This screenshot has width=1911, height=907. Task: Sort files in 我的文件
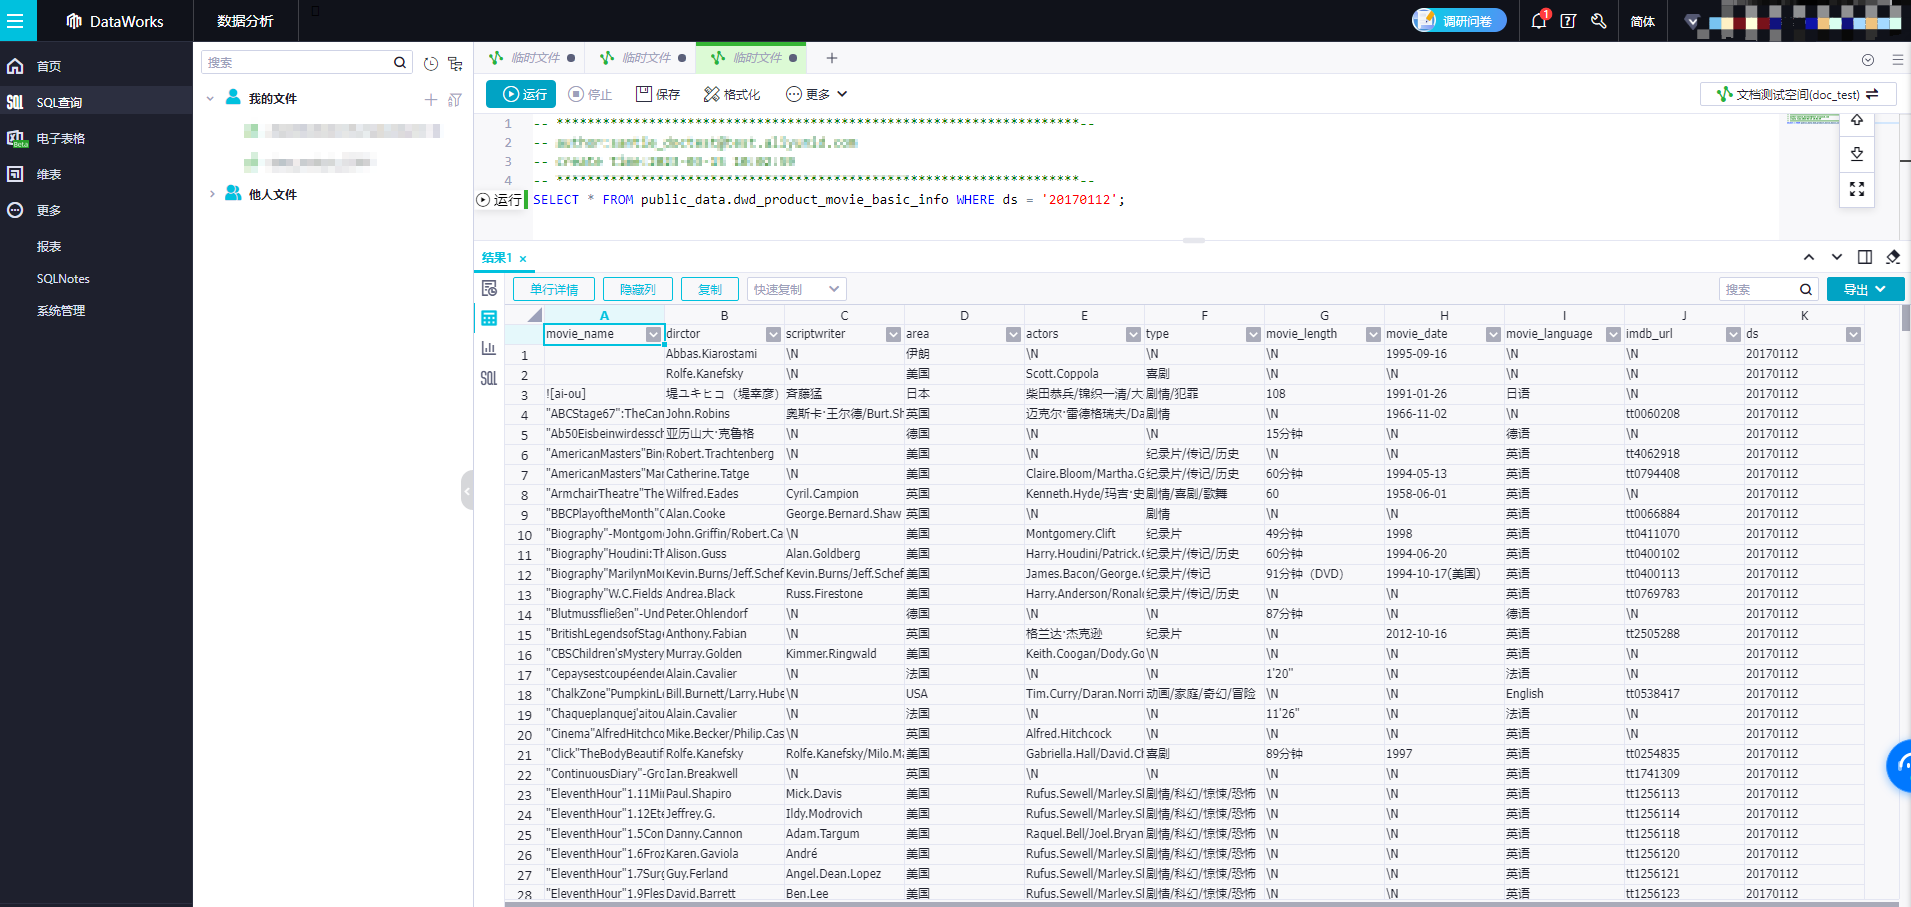[x=455, y=99]
